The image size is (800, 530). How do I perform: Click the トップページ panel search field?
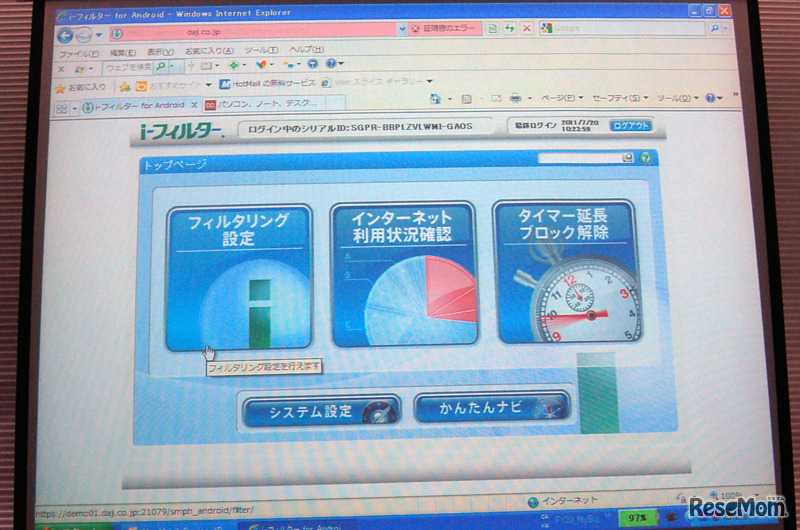pos(580,158)
